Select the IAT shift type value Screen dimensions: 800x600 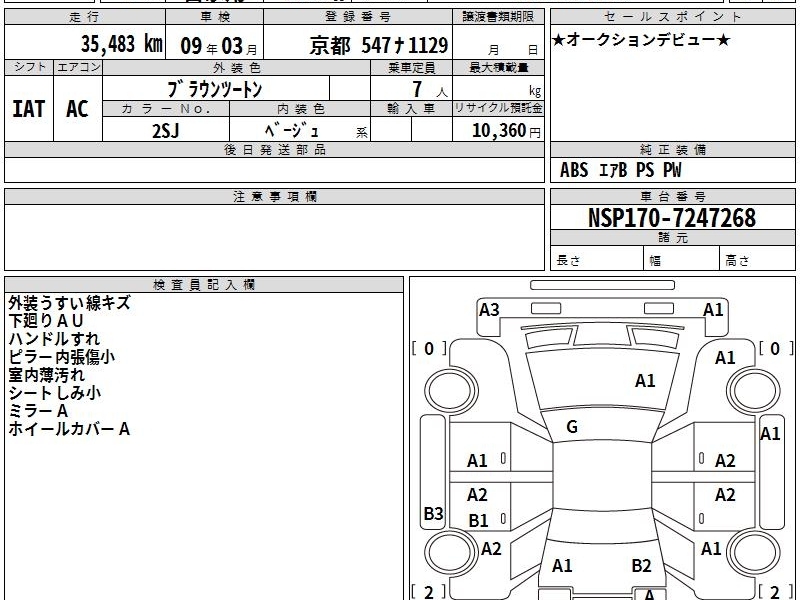click(29, 109)
